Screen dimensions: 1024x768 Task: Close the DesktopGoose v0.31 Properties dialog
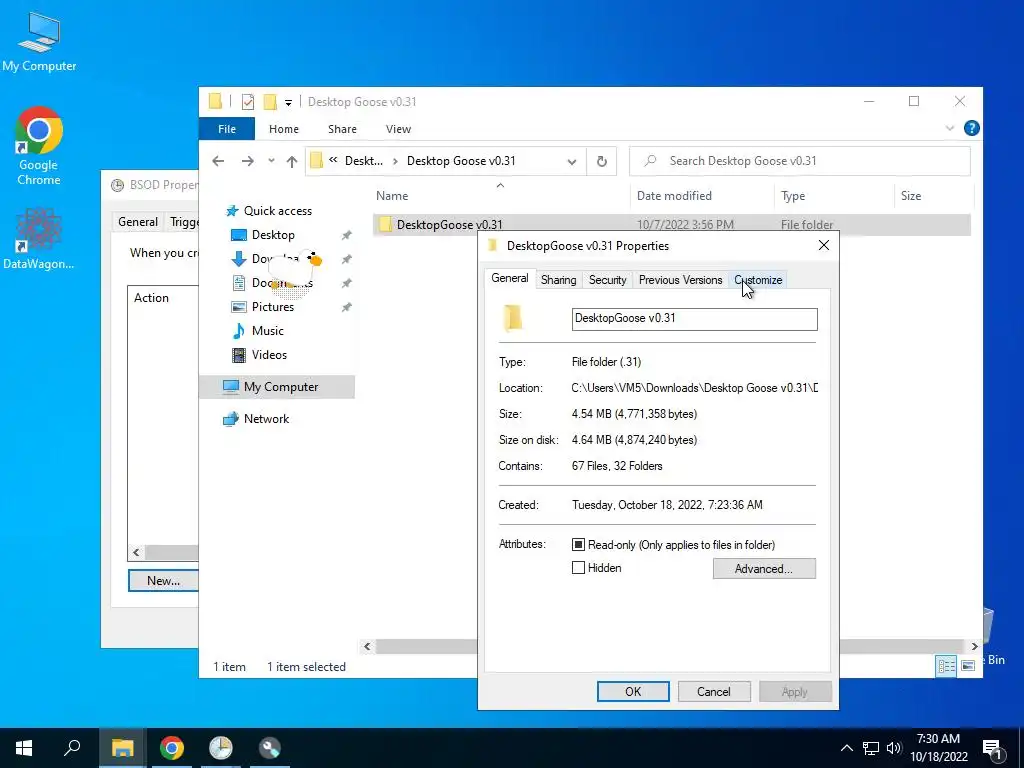(x=824, y=246)
